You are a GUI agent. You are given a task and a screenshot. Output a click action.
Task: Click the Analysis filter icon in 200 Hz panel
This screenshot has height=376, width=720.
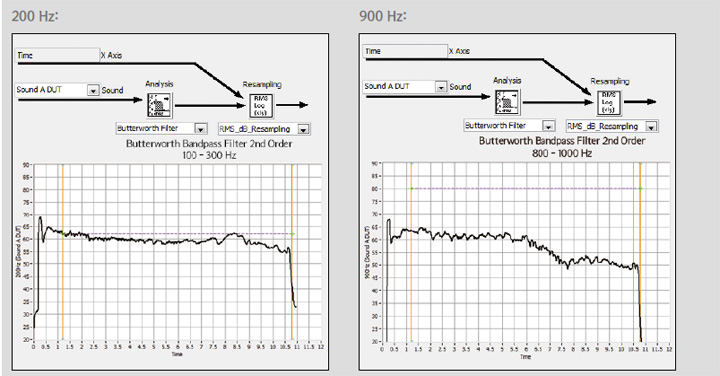(x=159, y=105)
